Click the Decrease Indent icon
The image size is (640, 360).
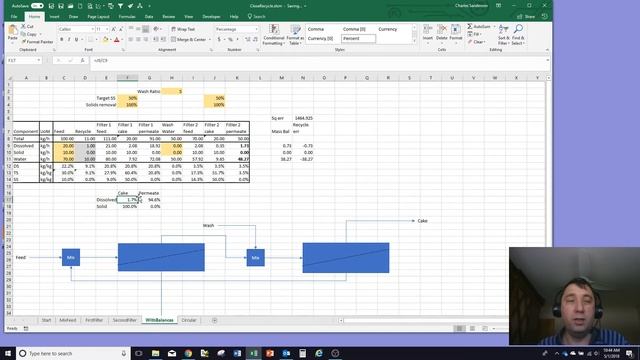156,40
